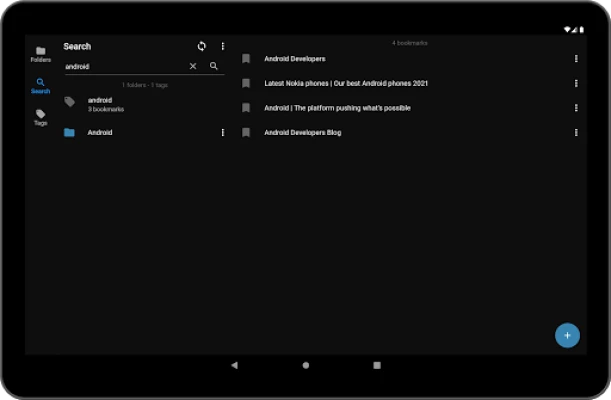Open the Android Developers bookmark

pos(294,59)
